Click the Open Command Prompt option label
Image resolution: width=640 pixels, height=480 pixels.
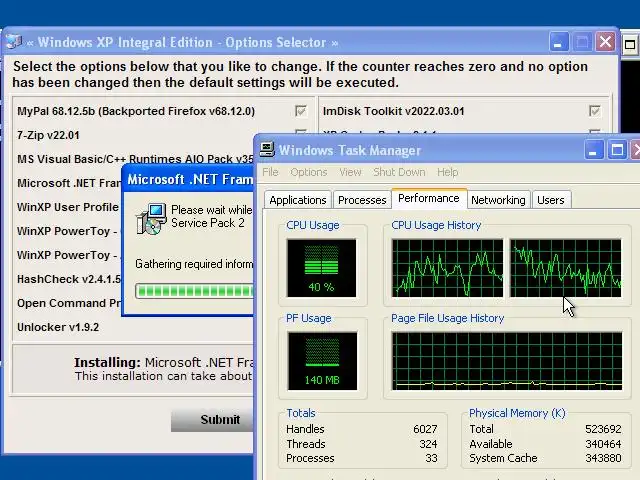[69, 303]
